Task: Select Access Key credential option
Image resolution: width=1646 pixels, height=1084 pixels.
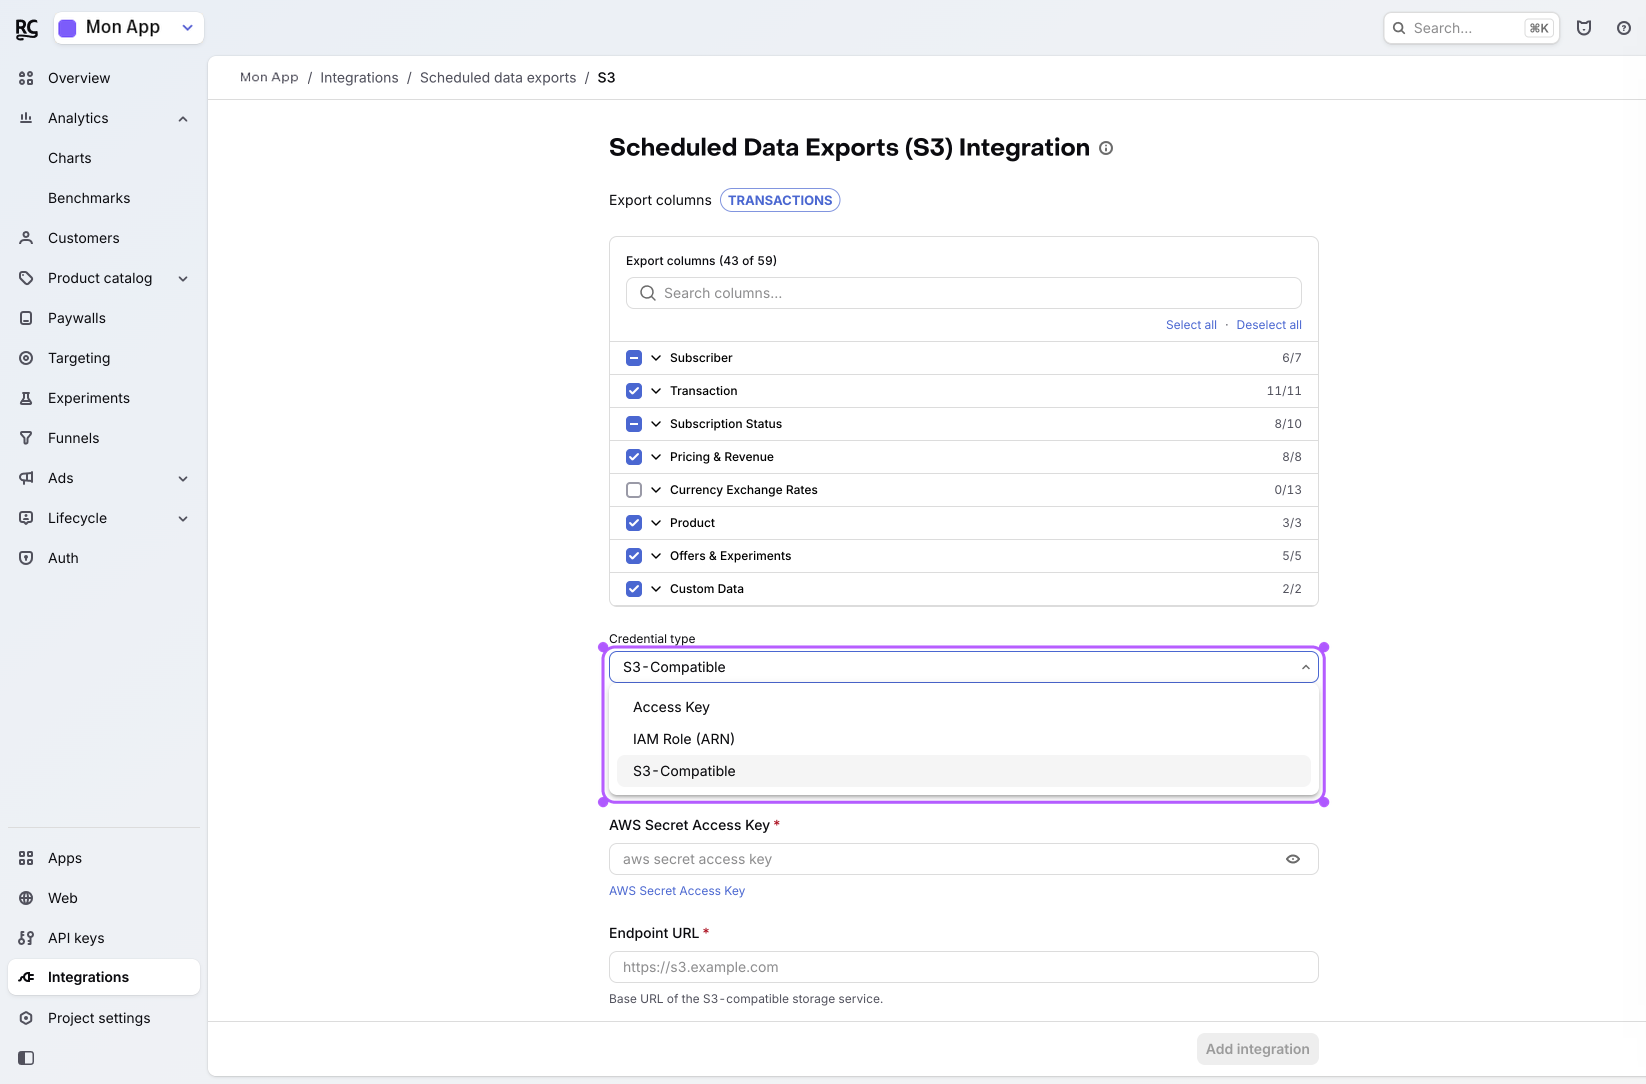Action: [964, 707]
